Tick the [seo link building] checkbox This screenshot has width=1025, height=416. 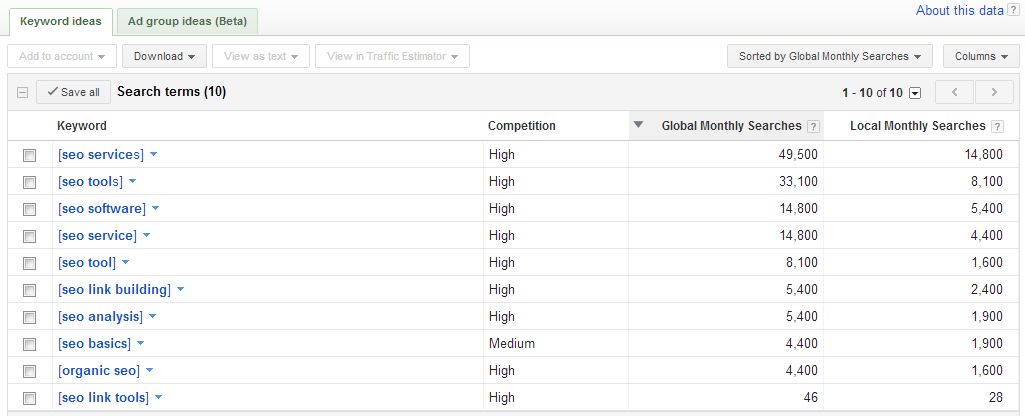[x=29, y=290]
